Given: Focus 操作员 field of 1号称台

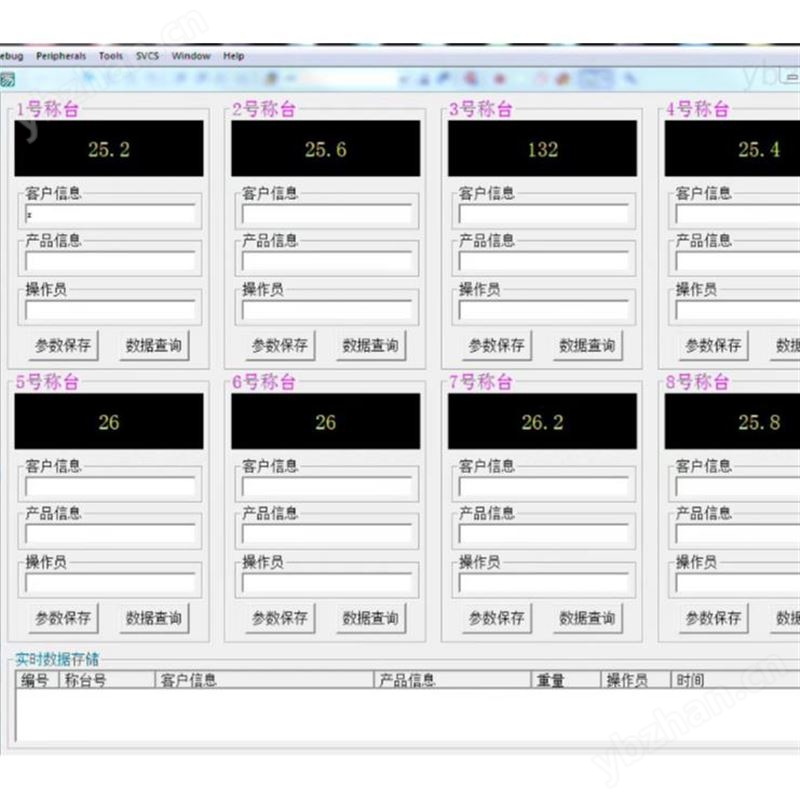Looking at the screenshot, I should tap(110, 310).
